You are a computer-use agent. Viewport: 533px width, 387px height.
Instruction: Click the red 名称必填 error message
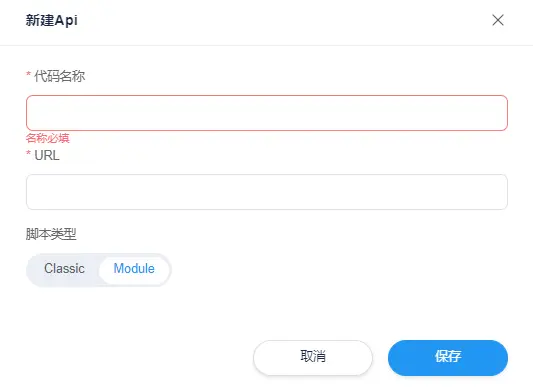[48, 138]
